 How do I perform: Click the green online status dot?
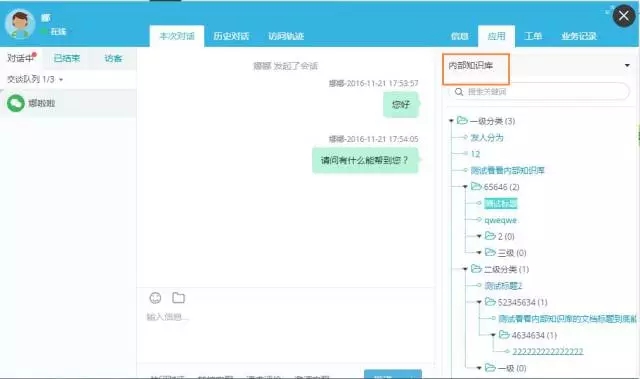click(x=44, y=31)
